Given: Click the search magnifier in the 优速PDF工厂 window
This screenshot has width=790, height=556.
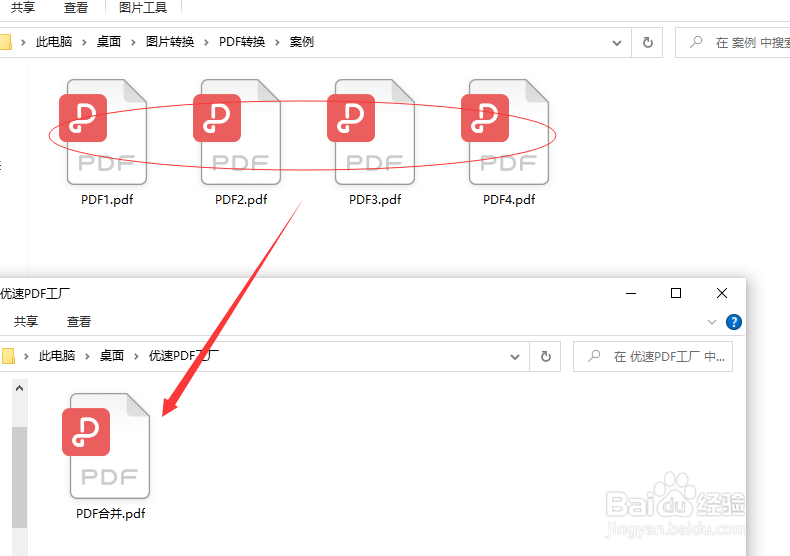Looking at the screenshot, I should tap(594, 356).
